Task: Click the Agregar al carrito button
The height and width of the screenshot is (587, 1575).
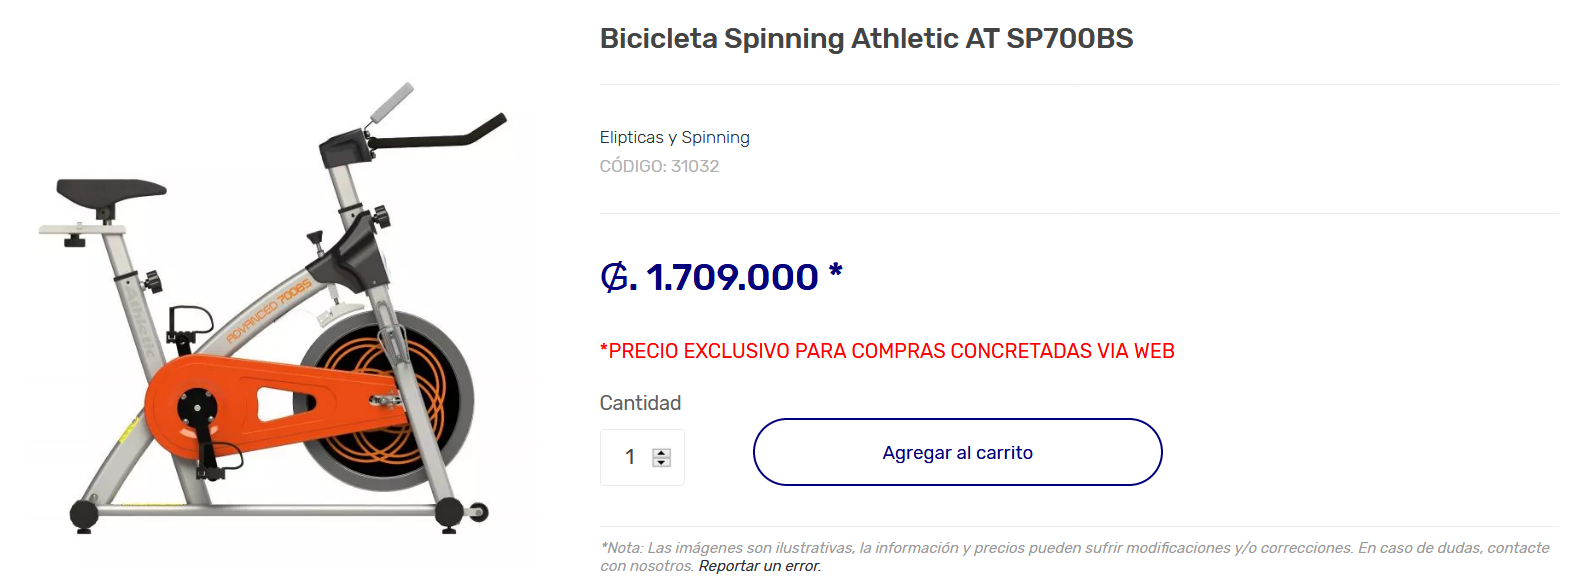Action: [x=957, y=453]
